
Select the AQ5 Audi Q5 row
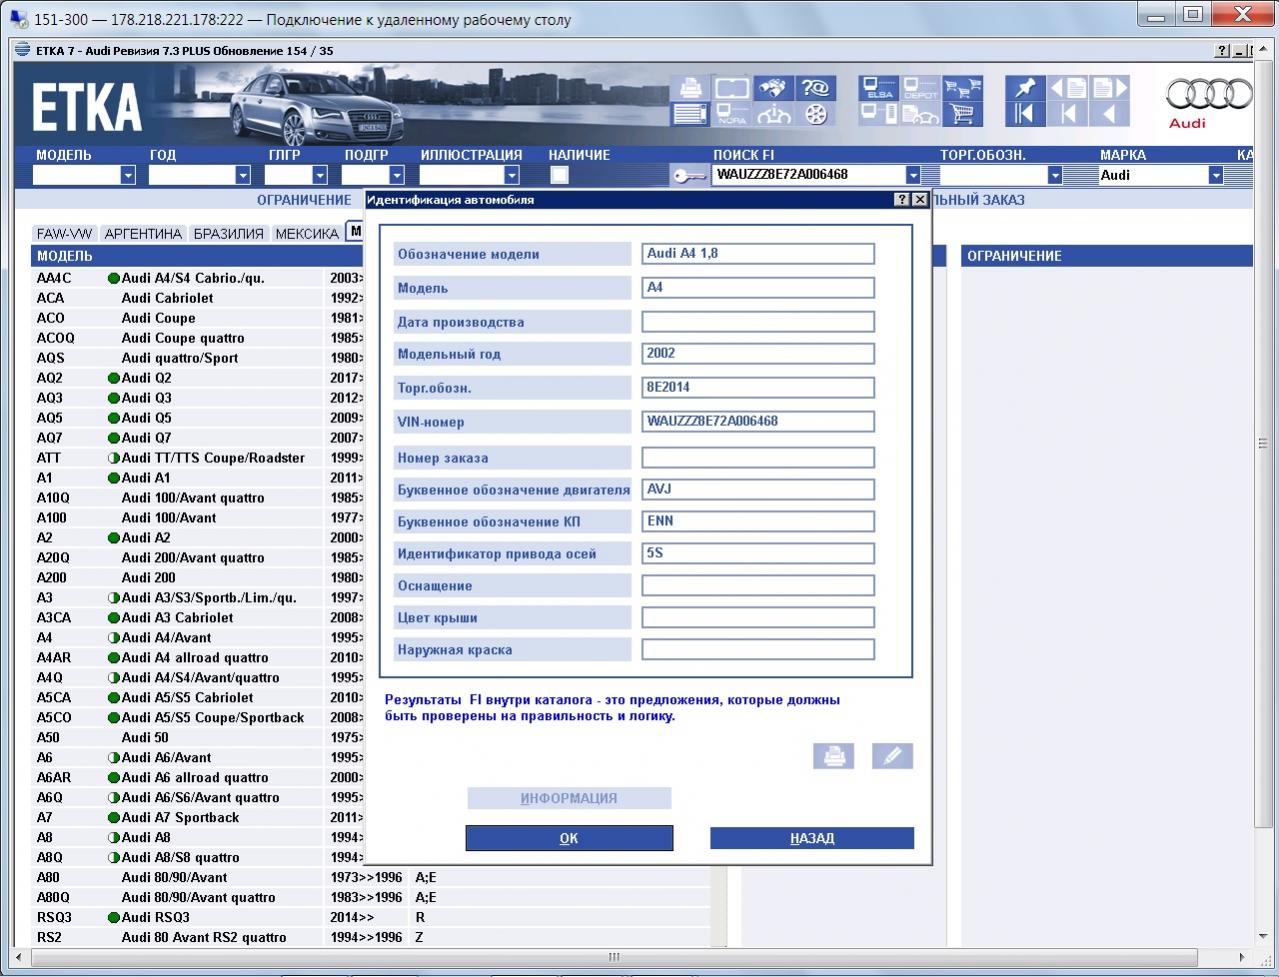[198, 418]
